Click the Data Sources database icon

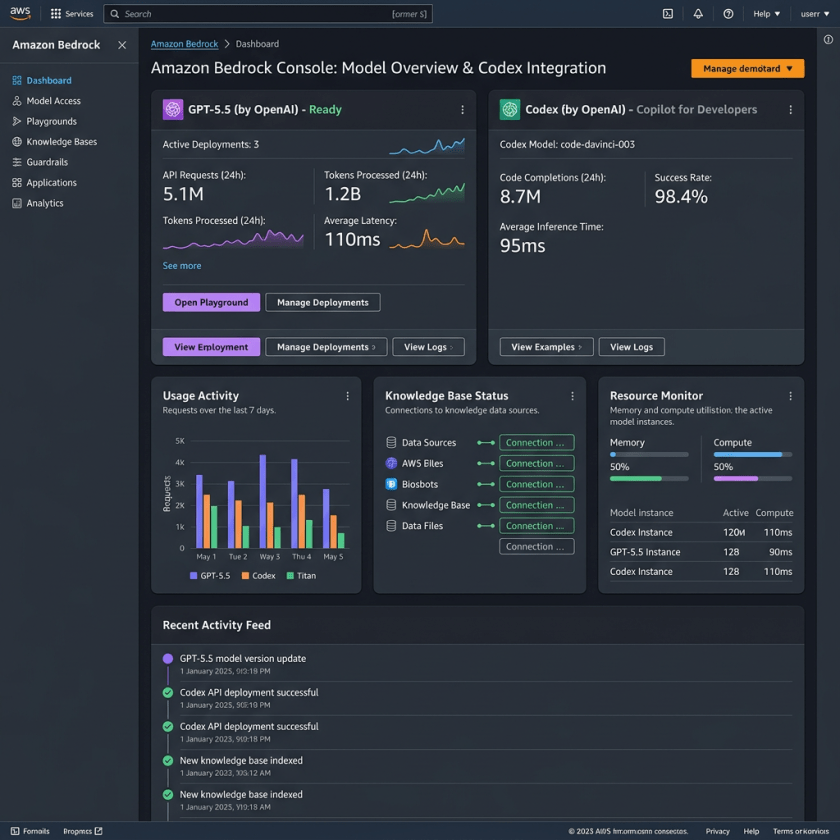391,442
